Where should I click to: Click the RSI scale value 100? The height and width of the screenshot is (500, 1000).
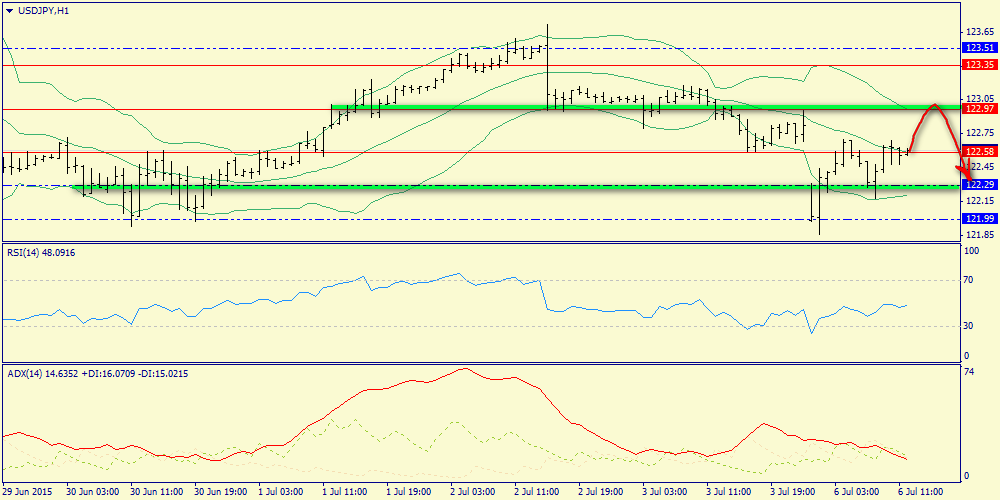973,251
